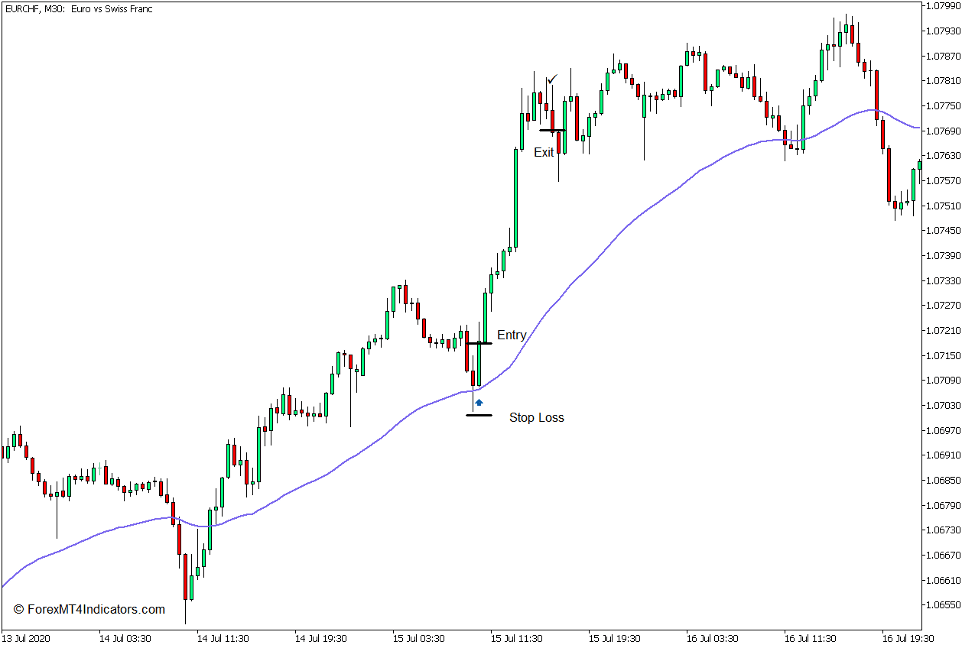
Task: Select the black Exit horizontal line marker
Action: tap(553, 131)
